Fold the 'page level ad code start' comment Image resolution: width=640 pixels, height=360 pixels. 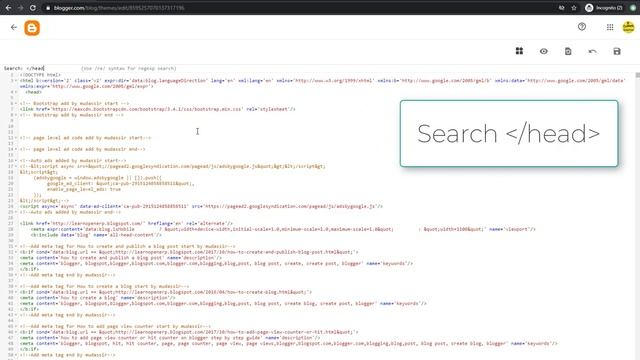click(x=16, y=138)
